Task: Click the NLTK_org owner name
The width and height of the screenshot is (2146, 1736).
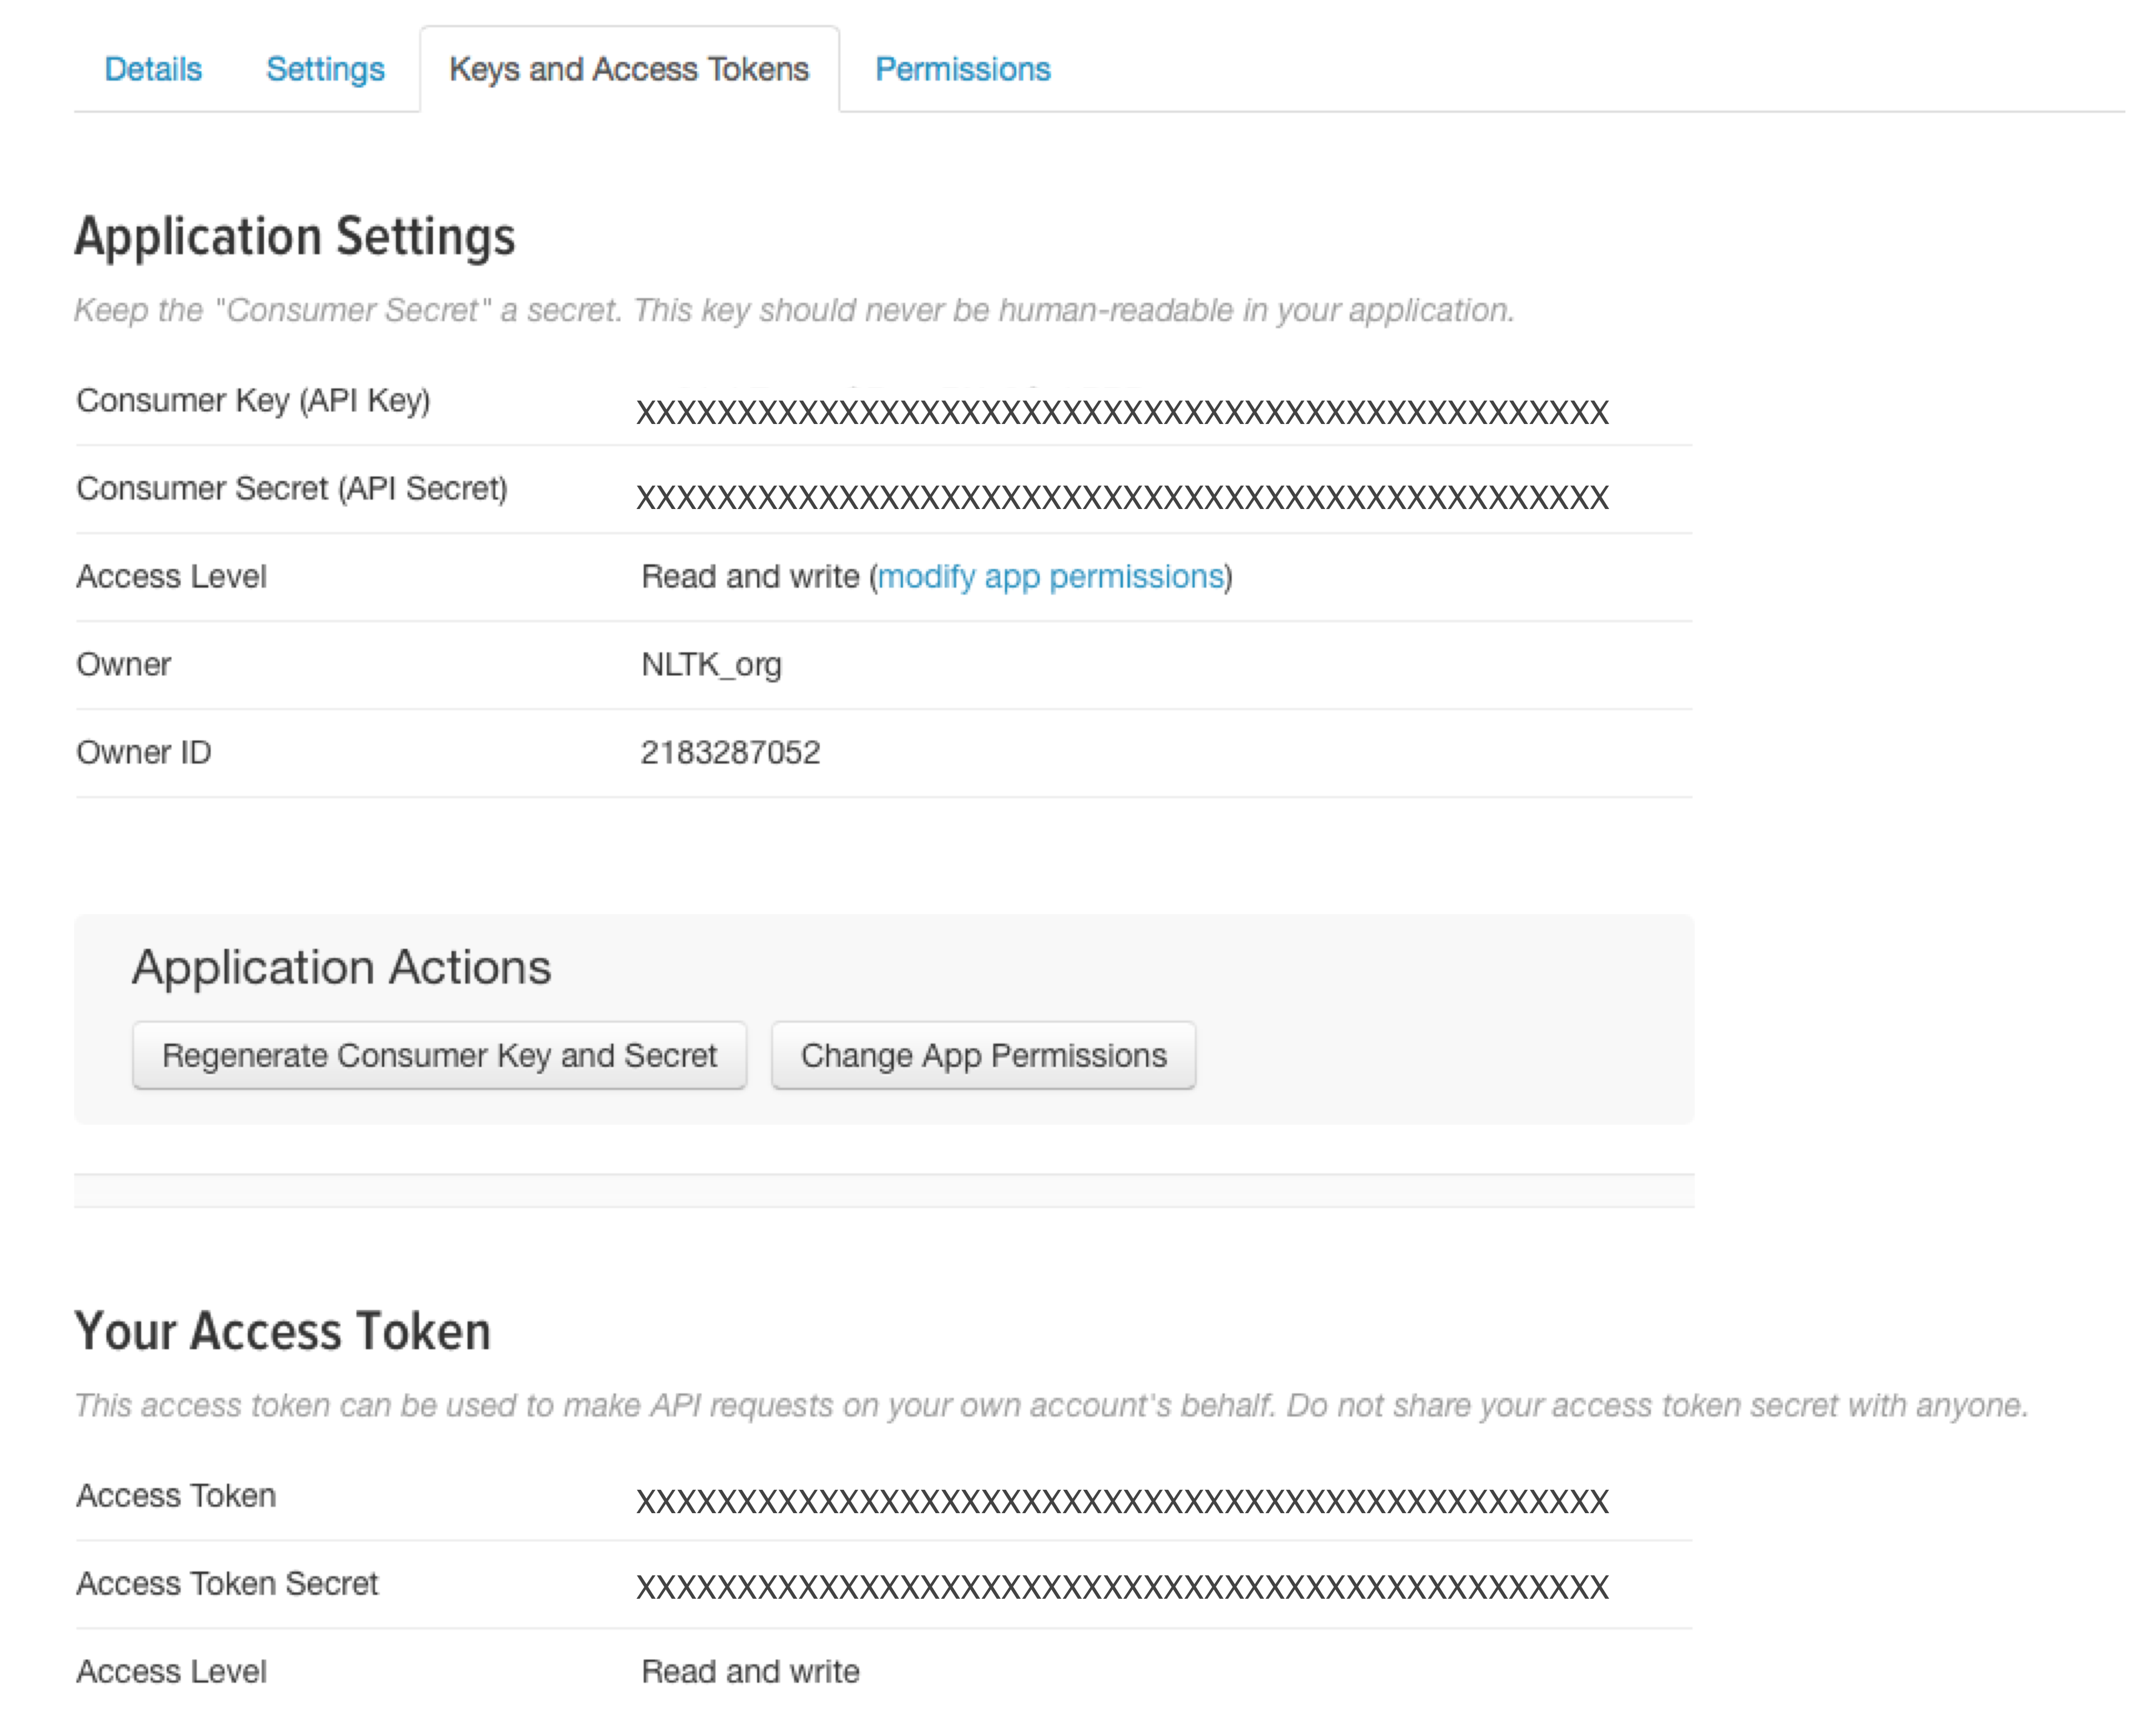Action: point(711,665)
